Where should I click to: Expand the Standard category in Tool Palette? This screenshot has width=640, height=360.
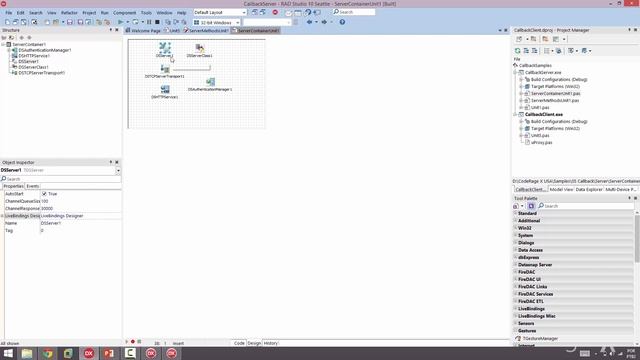tap(516, 213)
